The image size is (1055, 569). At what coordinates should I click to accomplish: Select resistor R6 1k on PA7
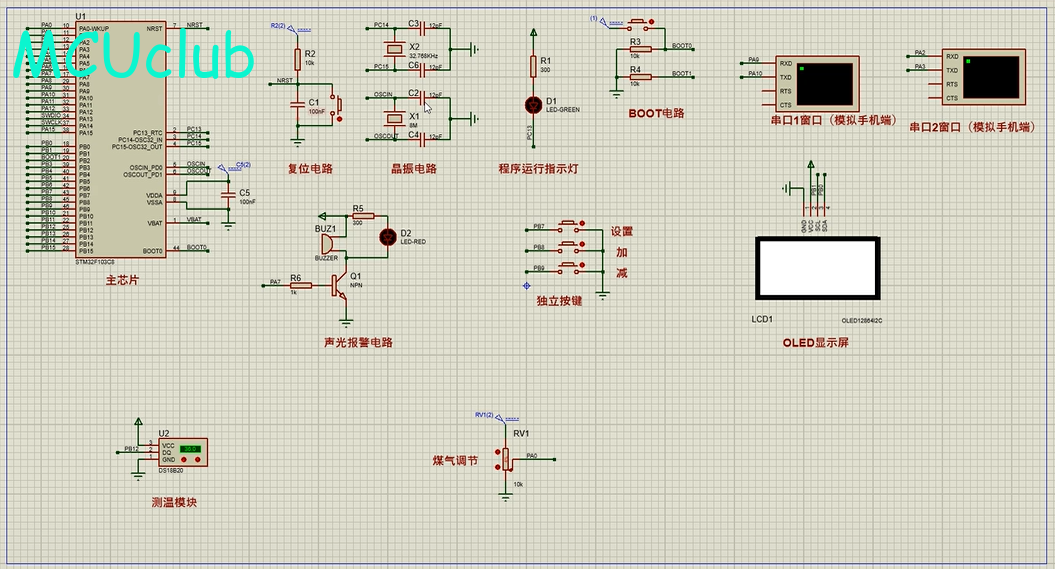pyautogui.click(x=301, y=285)
